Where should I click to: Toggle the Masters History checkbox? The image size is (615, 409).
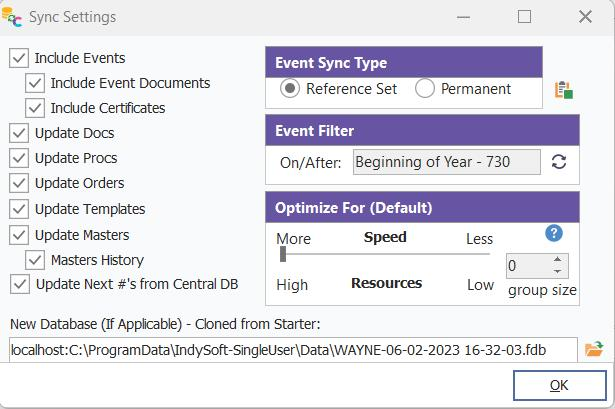[35, 260]
